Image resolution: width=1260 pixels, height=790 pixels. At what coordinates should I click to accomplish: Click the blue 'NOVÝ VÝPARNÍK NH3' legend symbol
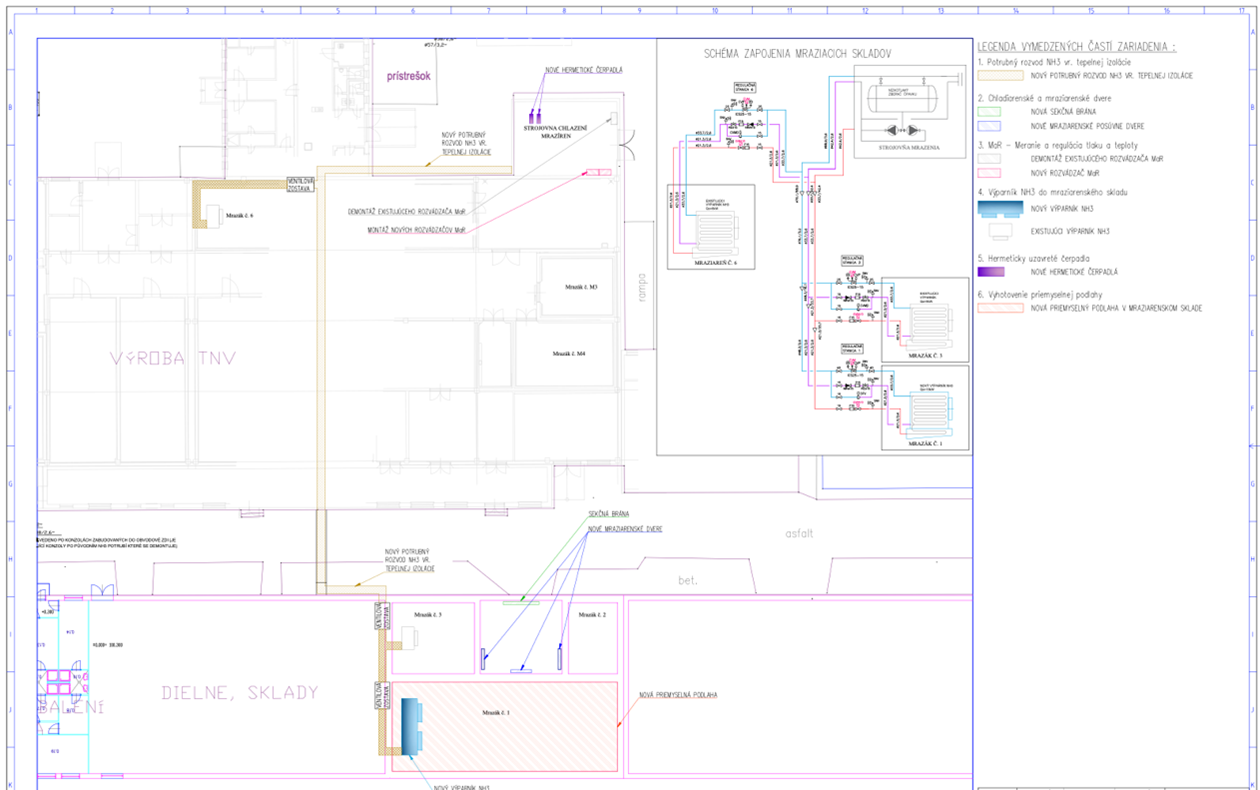[1001, 208]
